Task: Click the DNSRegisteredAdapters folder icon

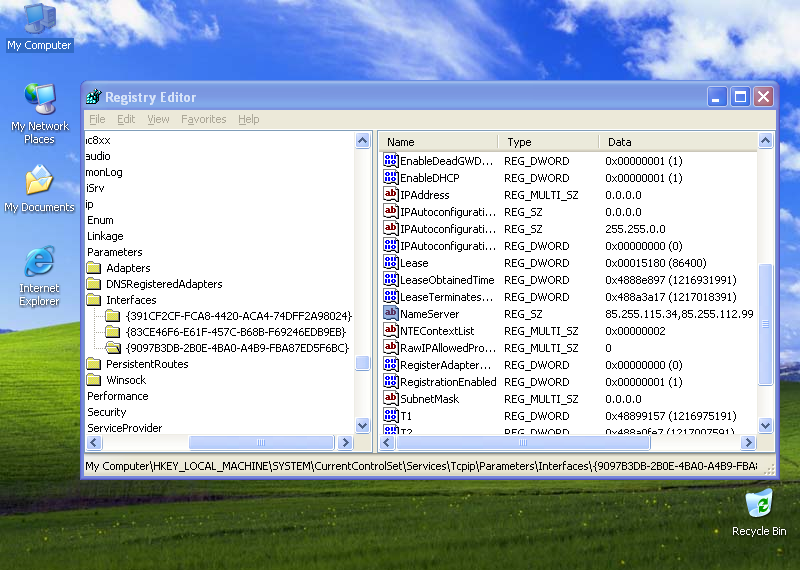Action: point(94,283)
